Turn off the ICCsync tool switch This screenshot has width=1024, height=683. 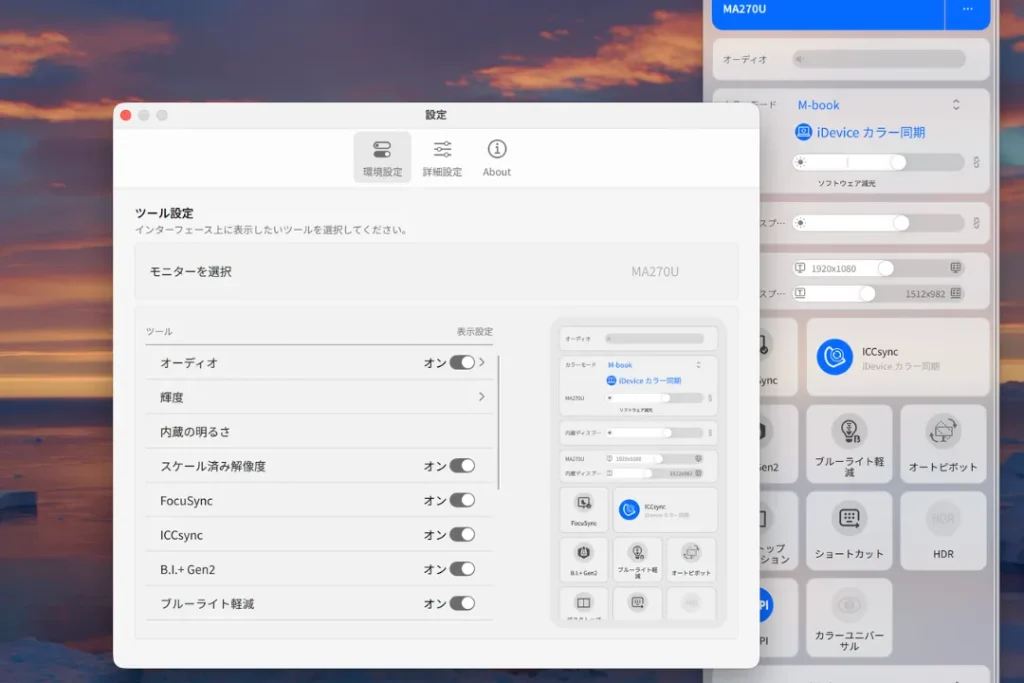click(462, 535)
